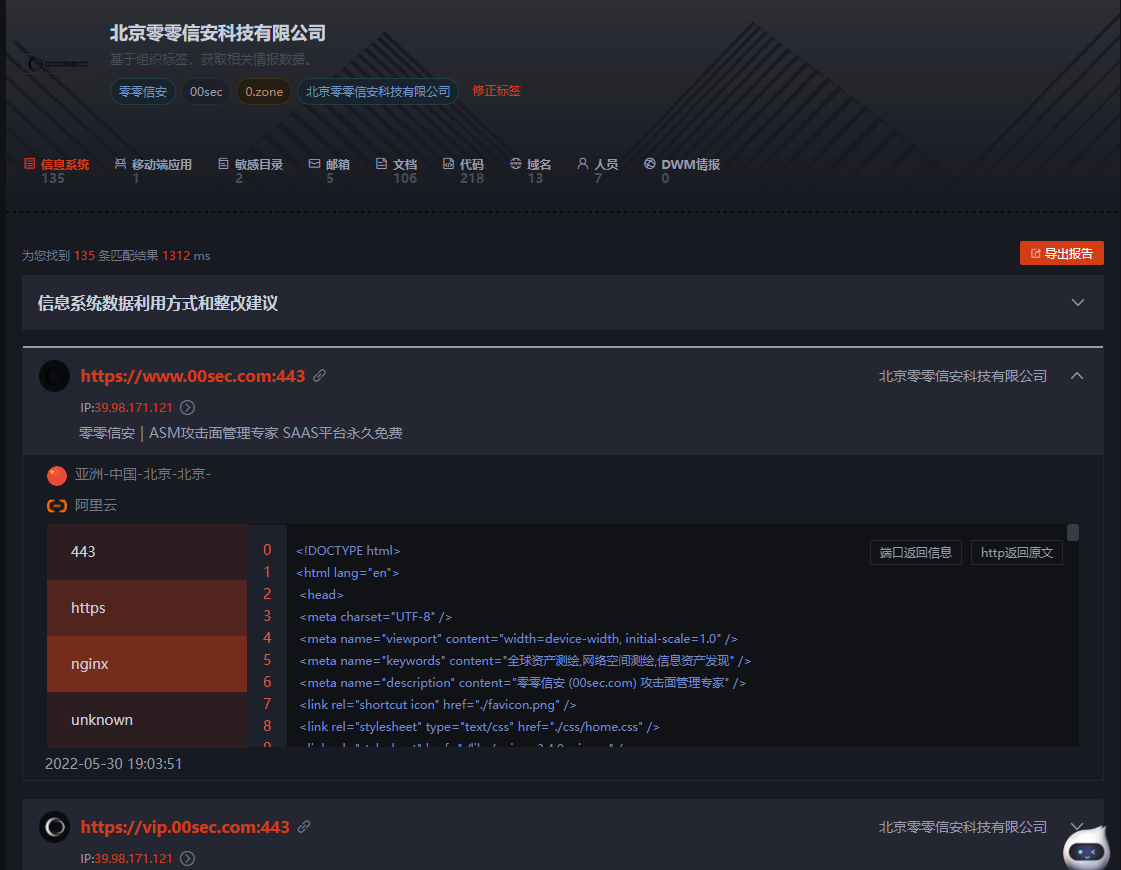
Task: Click the 导出报告 export button
Action: pos(1062,253)
